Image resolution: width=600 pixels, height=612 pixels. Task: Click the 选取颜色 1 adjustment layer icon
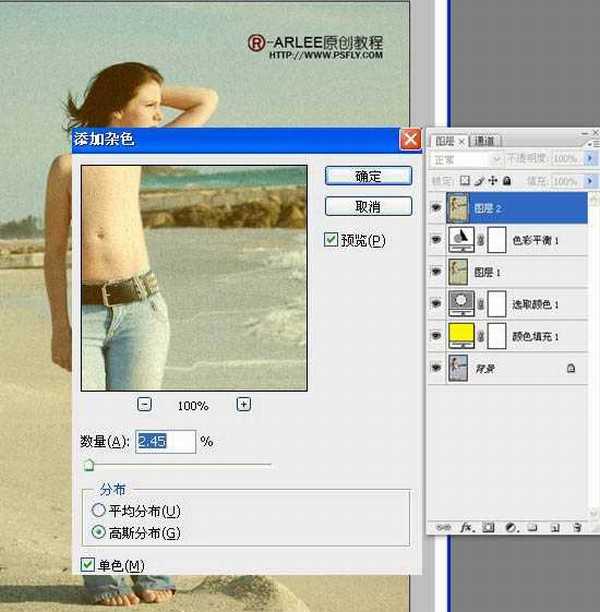(x=462, y=304)
